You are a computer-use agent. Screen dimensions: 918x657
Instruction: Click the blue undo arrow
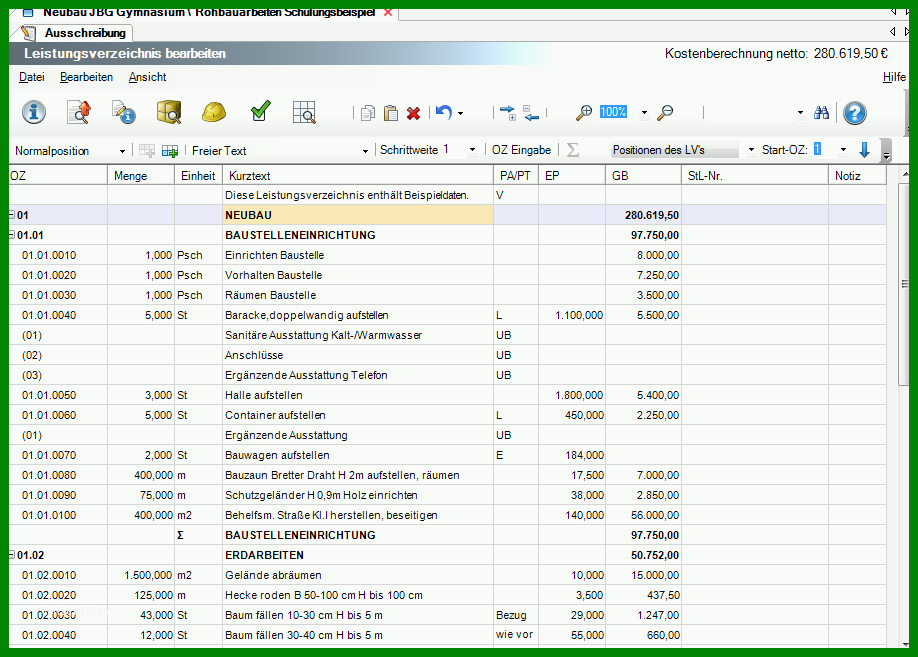(443, 112)
